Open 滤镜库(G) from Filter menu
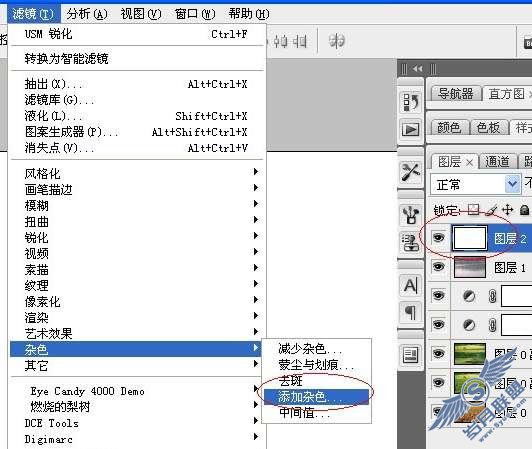The height and width of the screenshot is (449, 532). click(136, 100)
